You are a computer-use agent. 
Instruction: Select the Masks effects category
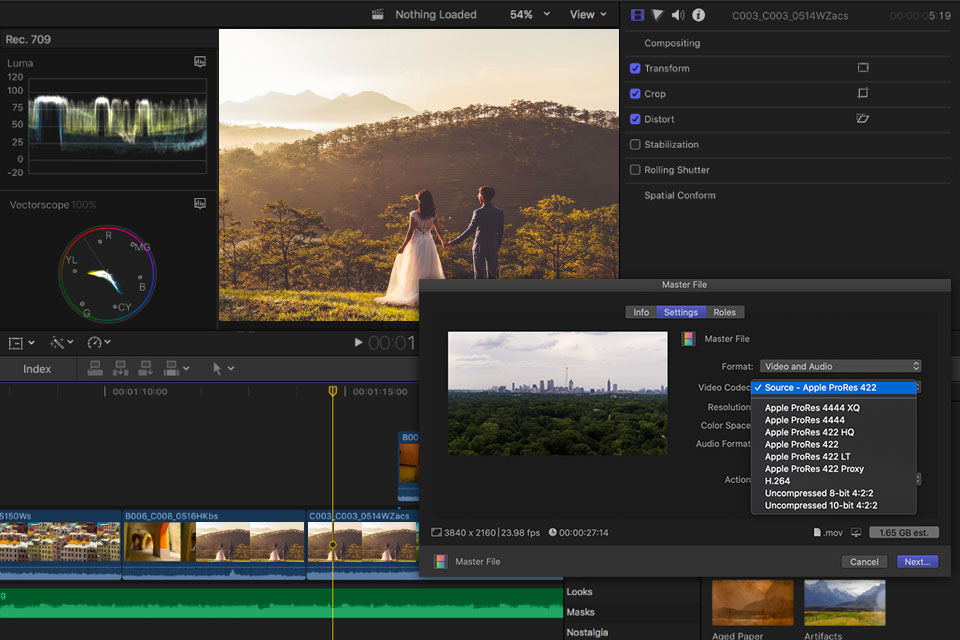point(580,612)
